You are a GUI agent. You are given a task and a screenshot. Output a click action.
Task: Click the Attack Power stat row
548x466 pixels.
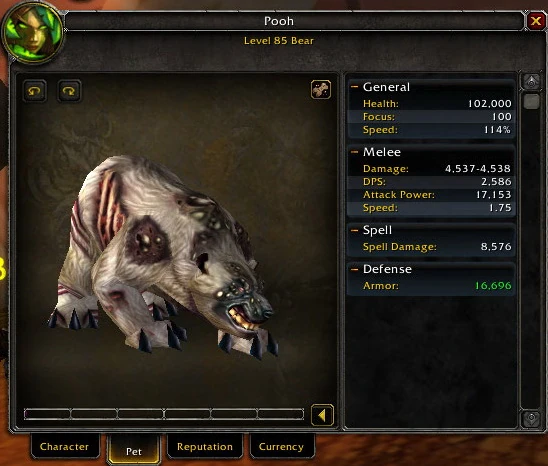(431, 195)
